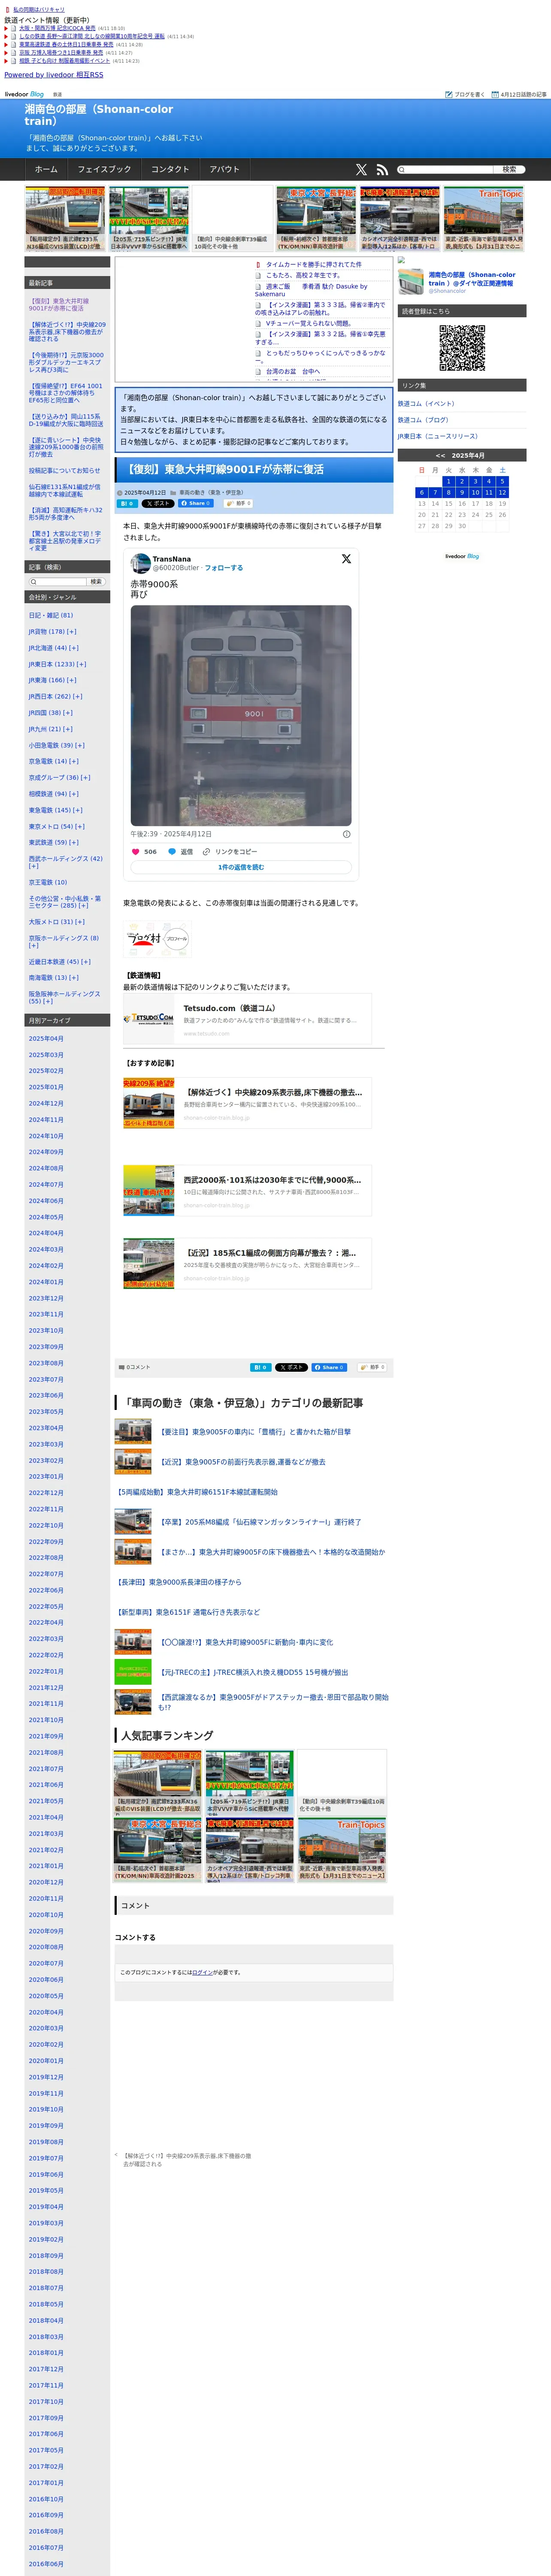Open recommended article 中央線209系表示器 card
551x2576 pixels.
[x=247, y=1103]
